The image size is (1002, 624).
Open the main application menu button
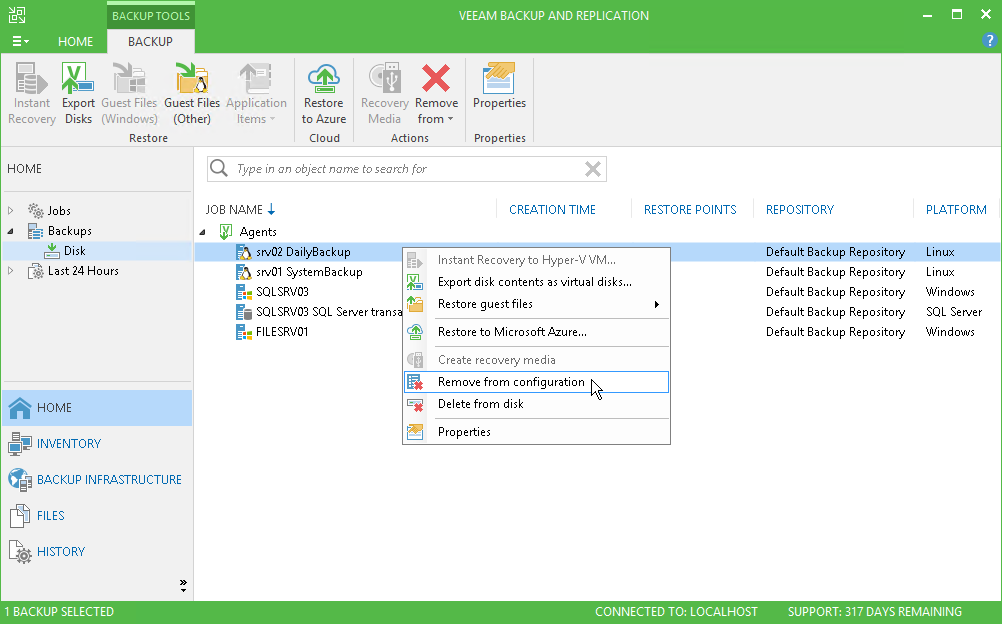[20, 42]
